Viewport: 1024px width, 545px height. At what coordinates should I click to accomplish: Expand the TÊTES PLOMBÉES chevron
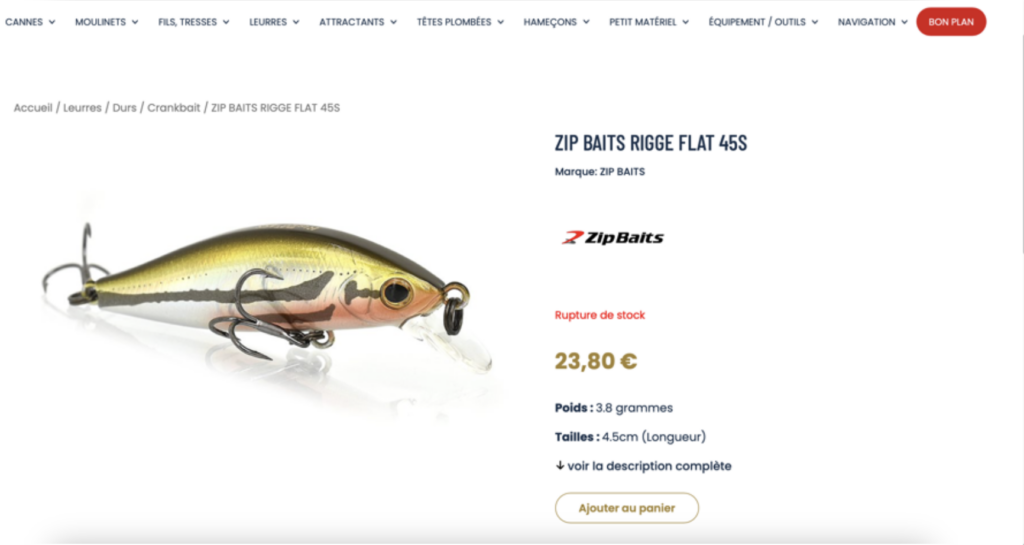[501, 22]
